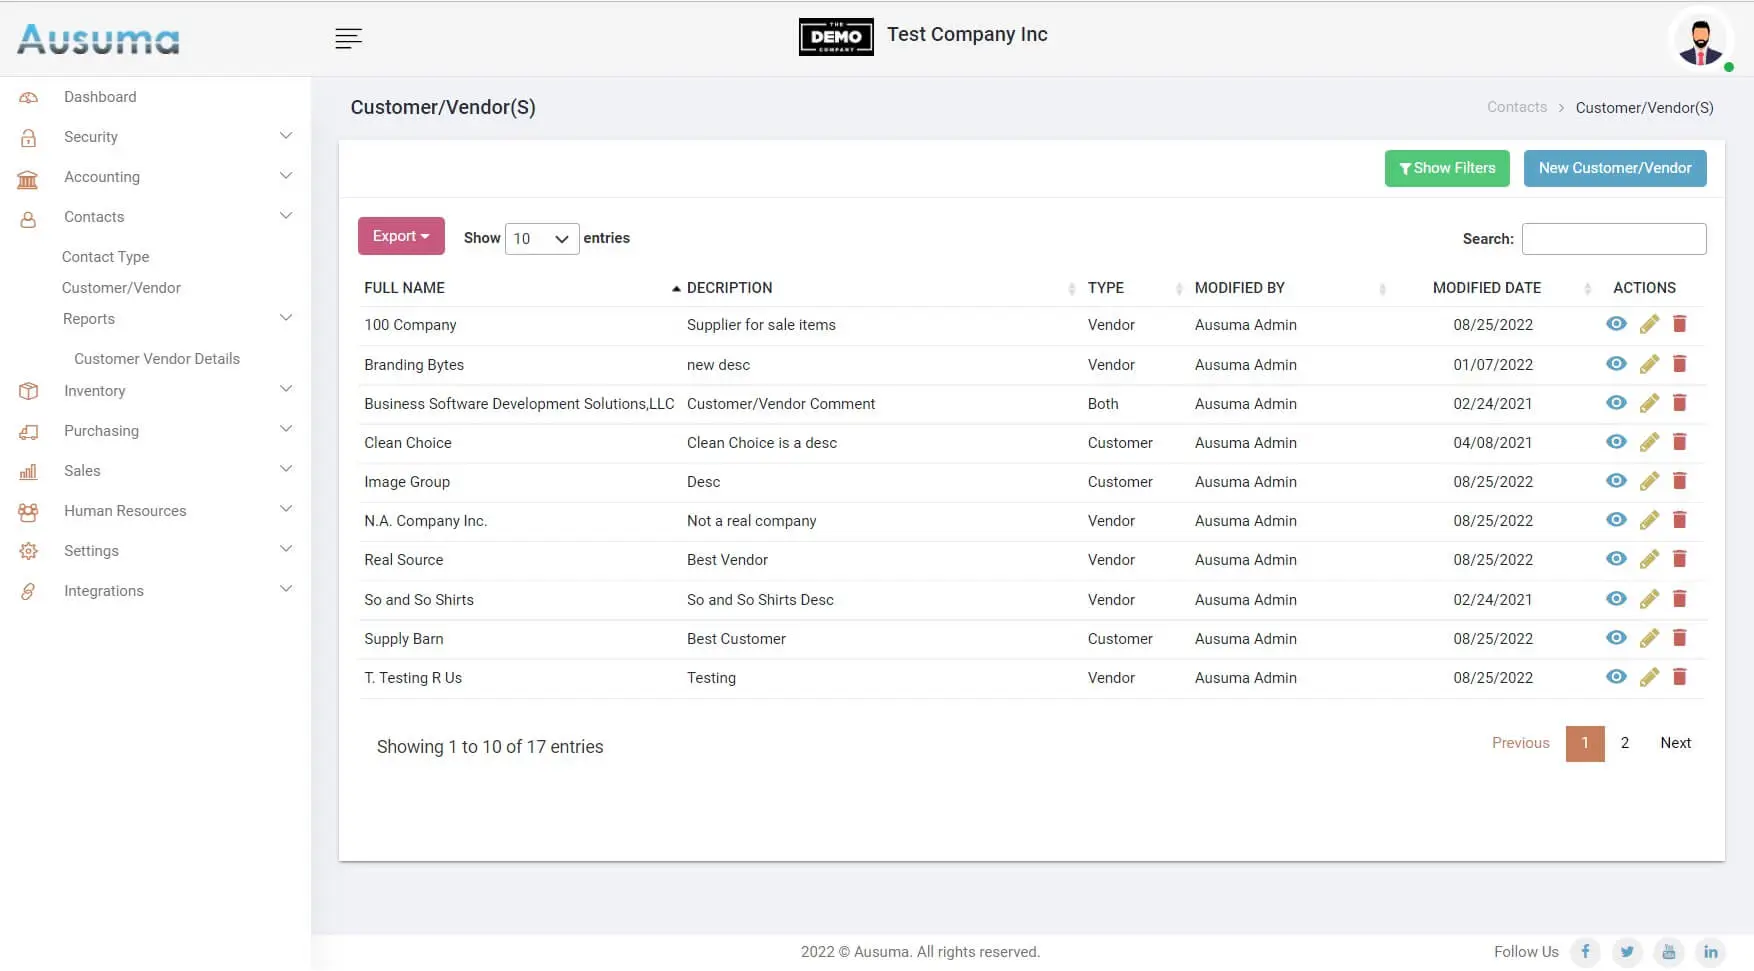View T. Testing R Us record
The image size is (1754, 971).
coord(1616,677)
